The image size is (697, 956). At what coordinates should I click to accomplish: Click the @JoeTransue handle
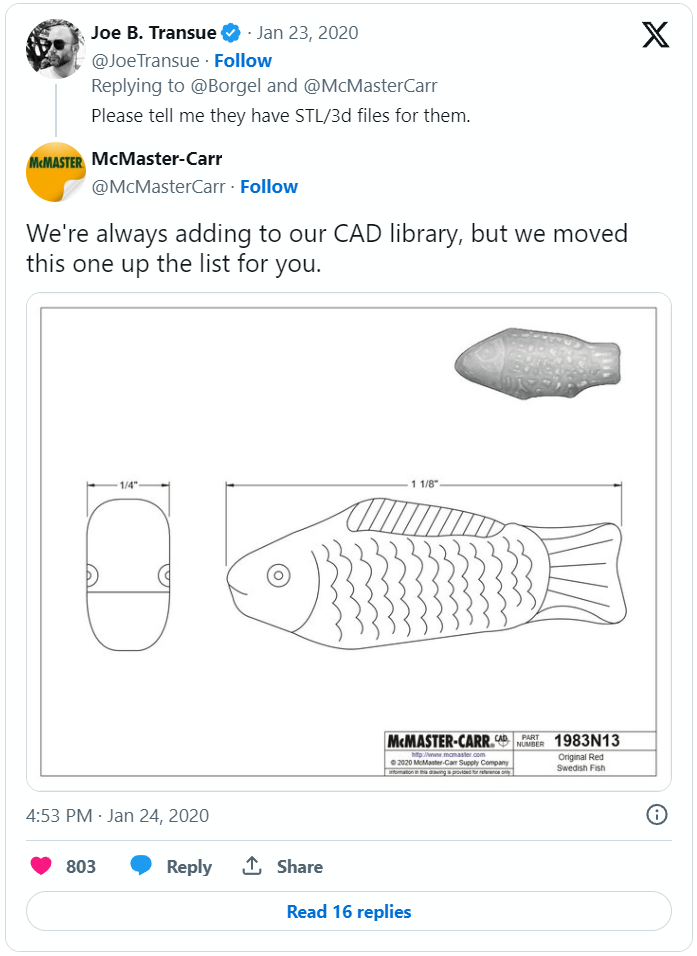(x=144, y=60)
